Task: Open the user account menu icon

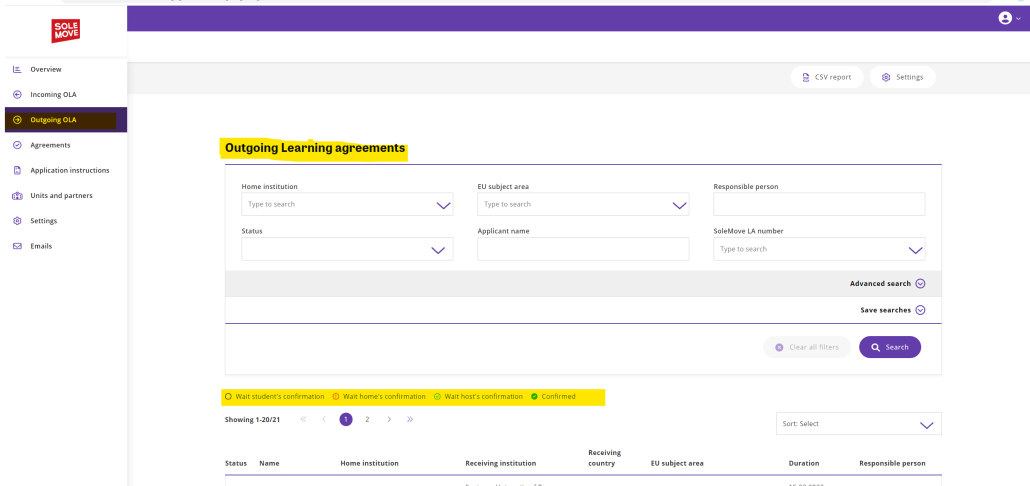Action: tap(1004, 18)
